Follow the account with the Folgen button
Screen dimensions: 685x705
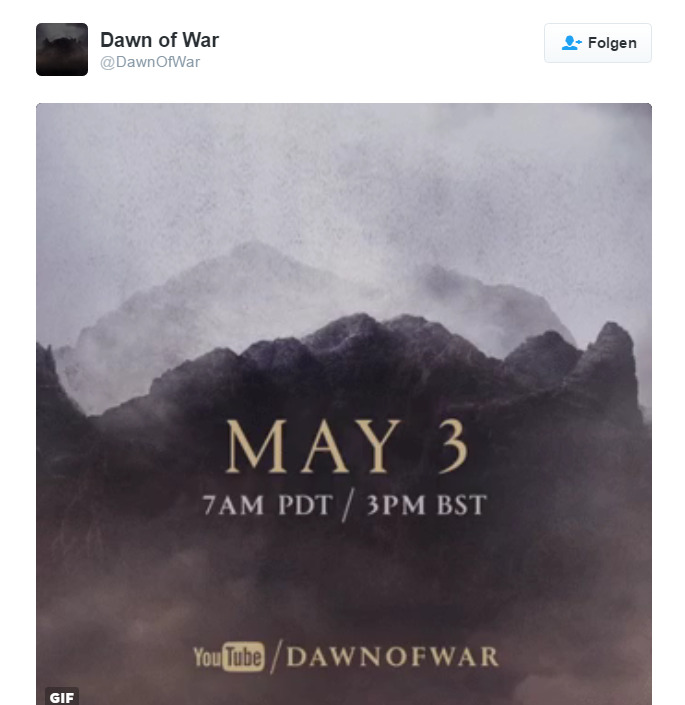(x=598, y=43)
